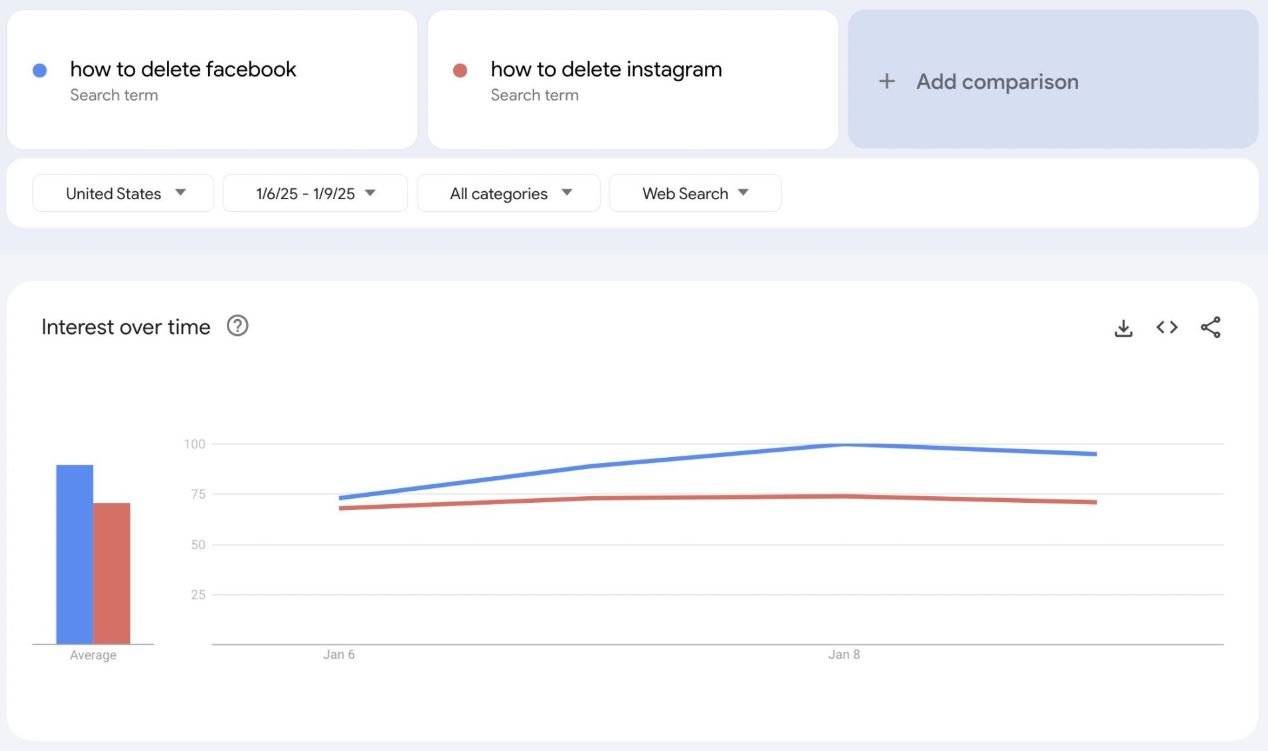Image resolution: width=1268 pixels, height=751 pixels.
Task: Open the 1/6/25 - 1/9/25 date range selector
Action: [314, 193]
